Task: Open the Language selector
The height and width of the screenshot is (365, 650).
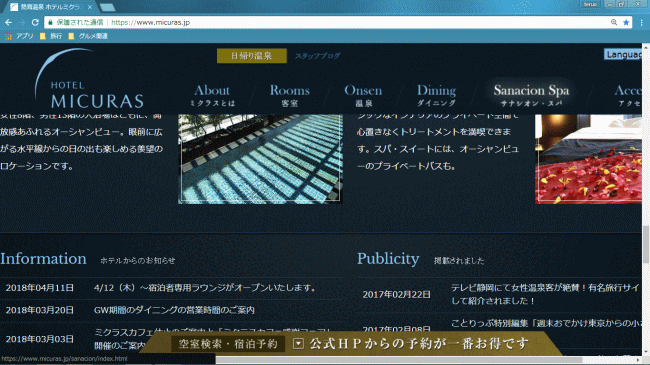Action: coord(623,54)
